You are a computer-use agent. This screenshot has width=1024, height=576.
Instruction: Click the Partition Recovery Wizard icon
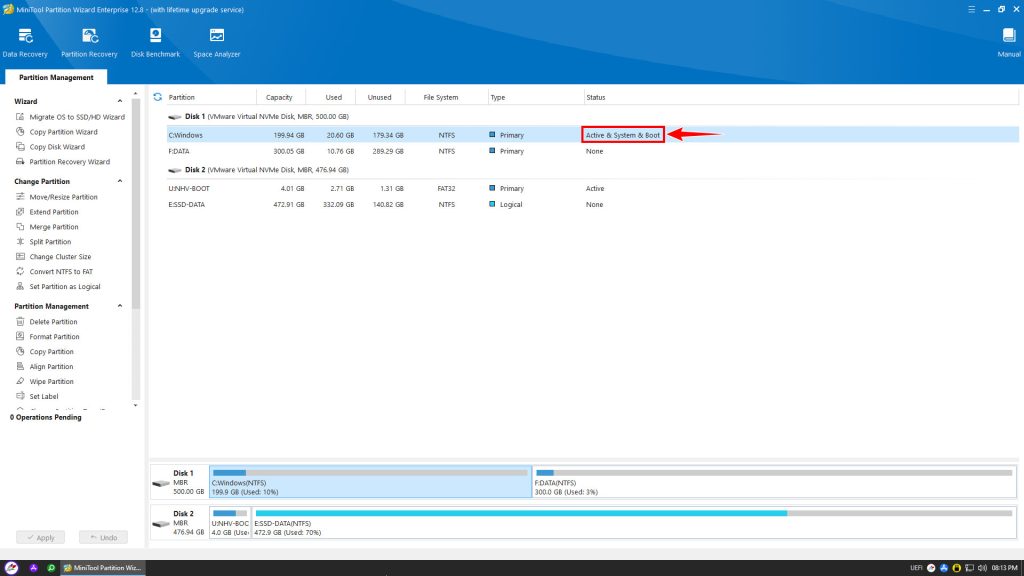click(20, 162)
